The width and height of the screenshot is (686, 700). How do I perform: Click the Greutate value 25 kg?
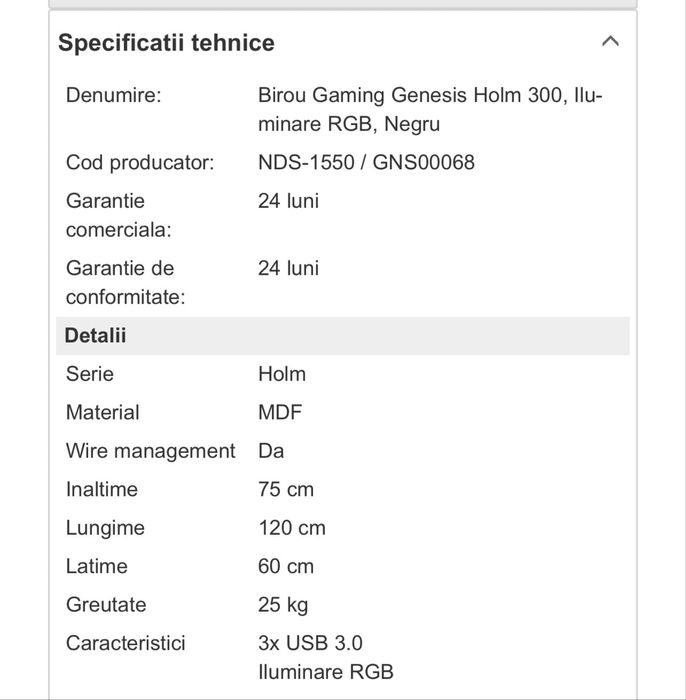(x=283, y=605)
